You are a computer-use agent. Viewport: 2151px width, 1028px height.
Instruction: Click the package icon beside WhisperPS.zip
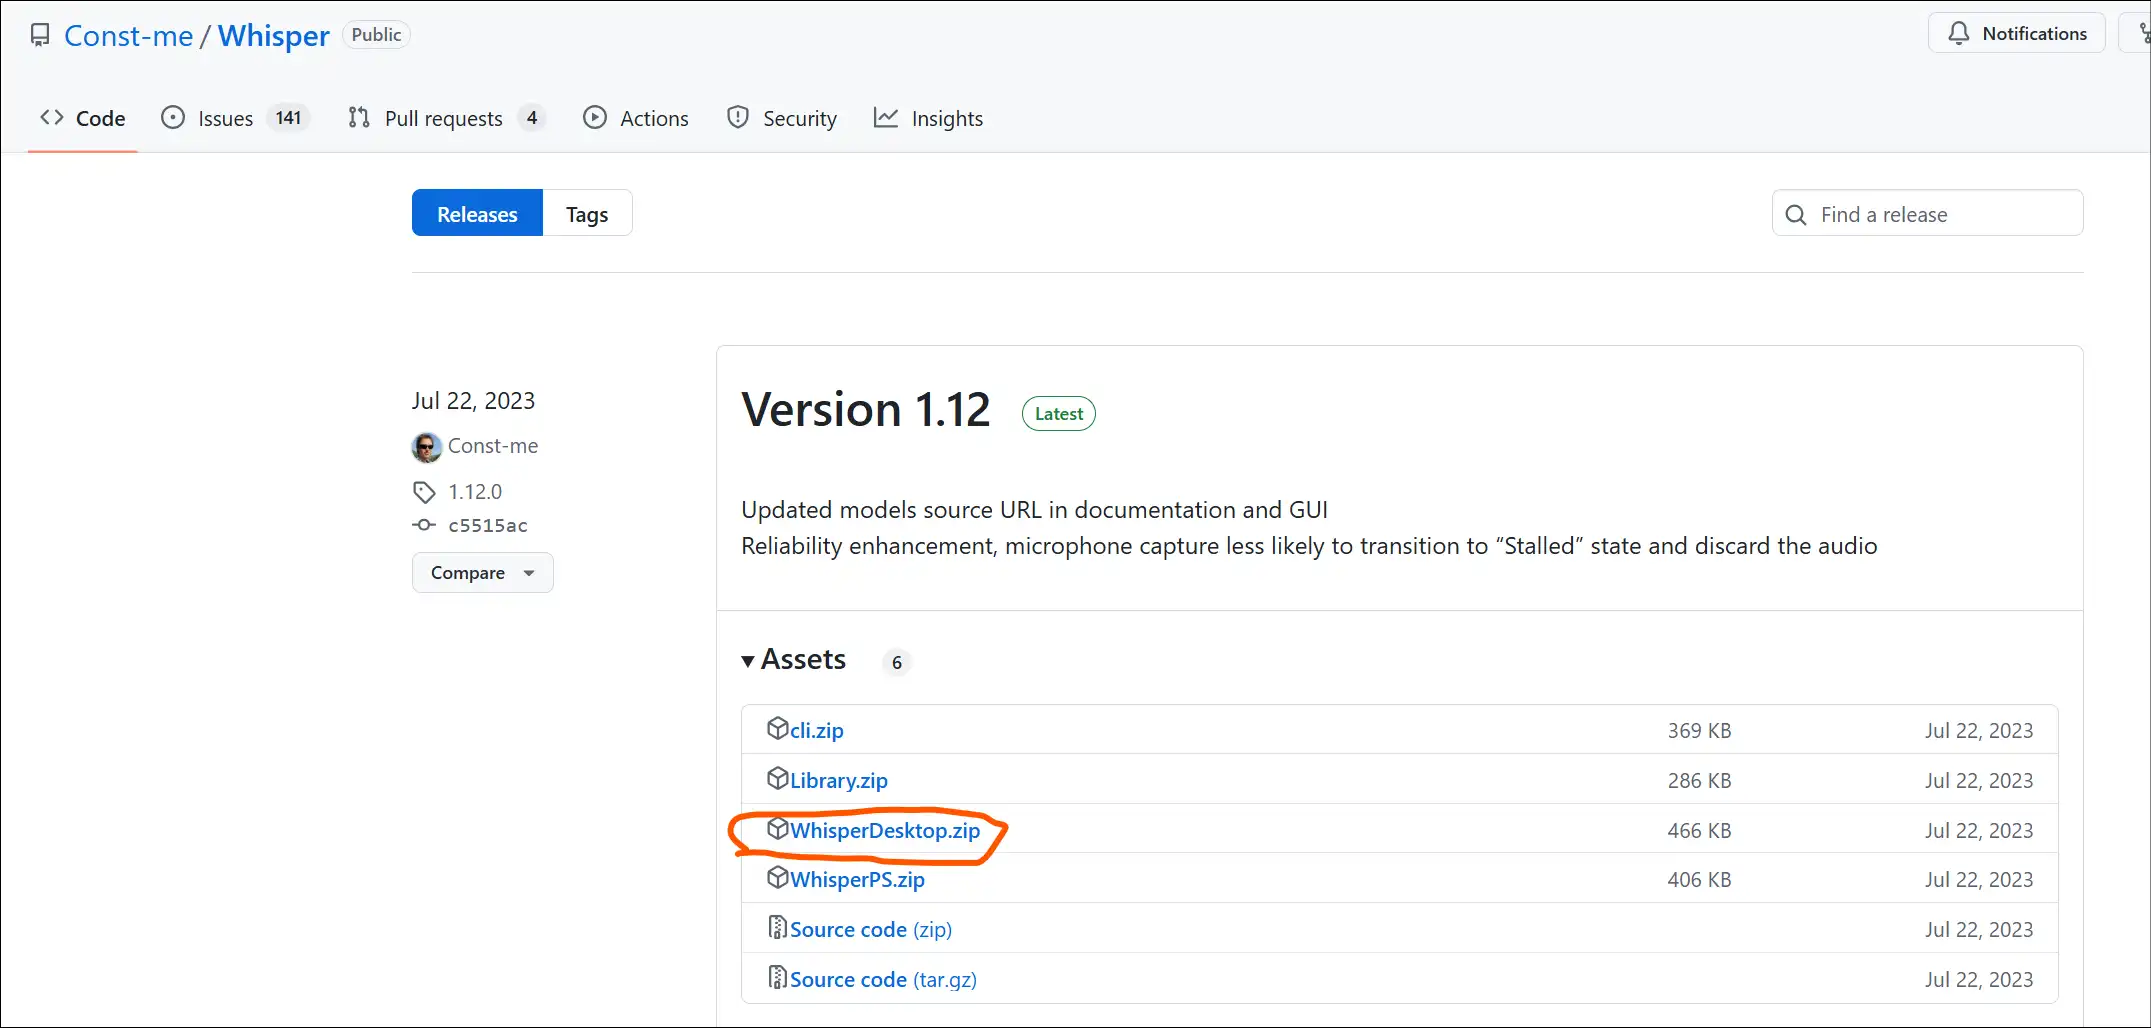(x=778, y=877)
